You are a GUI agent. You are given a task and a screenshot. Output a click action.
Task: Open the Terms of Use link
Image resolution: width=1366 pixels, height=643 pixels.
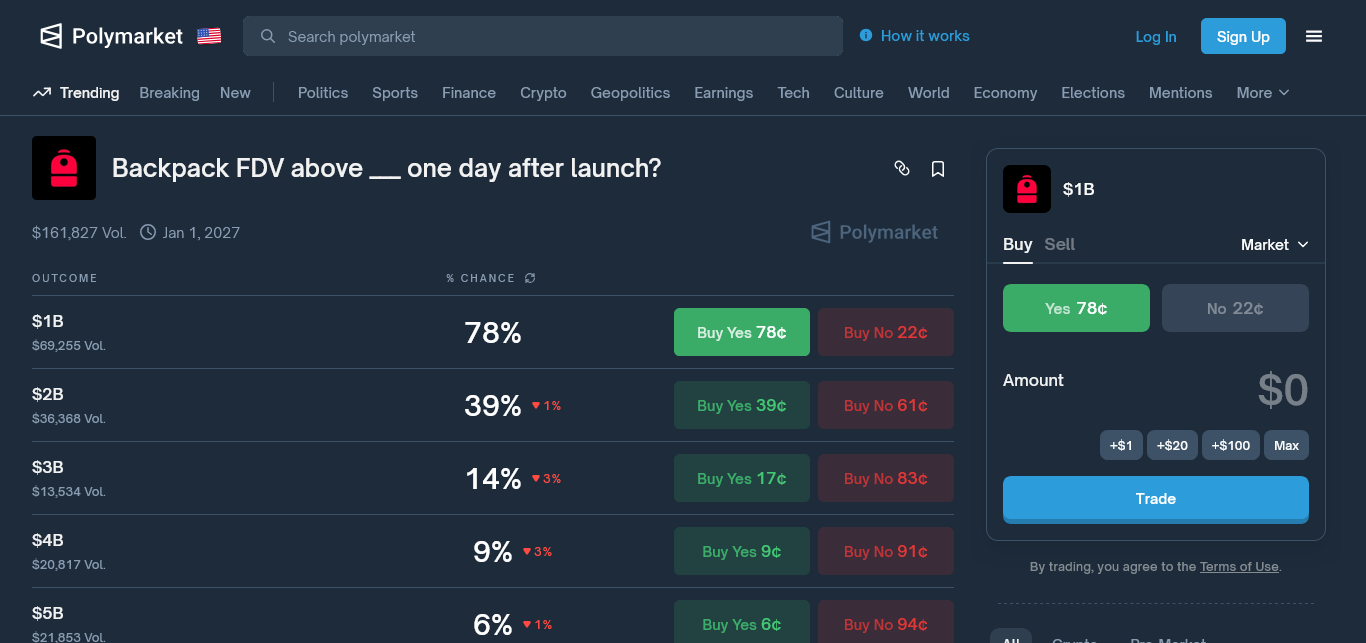tap(1239, 567)
